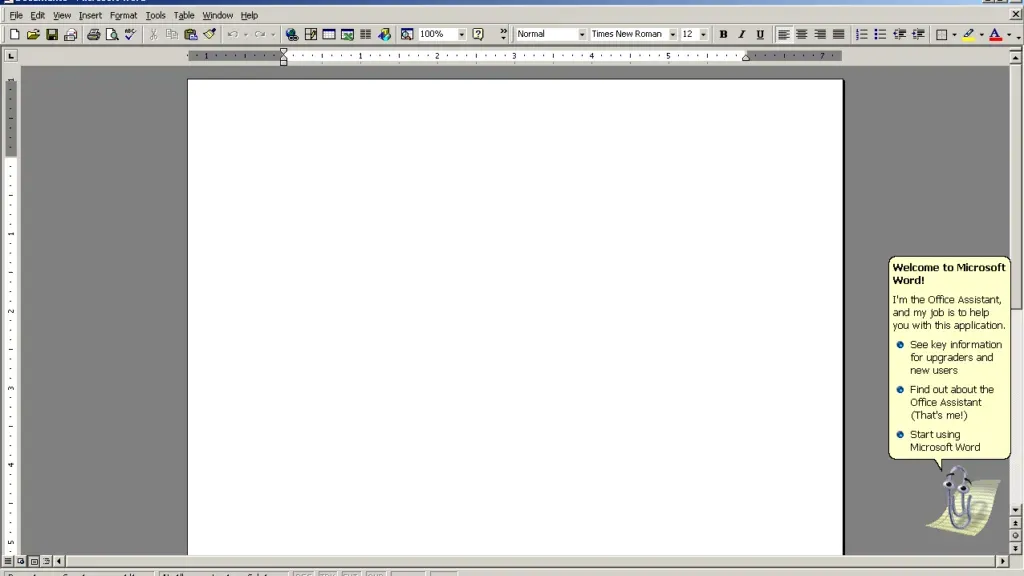Set Align Left paragraph alignment
This screenshot has width=1024, height=576.
click(783, 35)
